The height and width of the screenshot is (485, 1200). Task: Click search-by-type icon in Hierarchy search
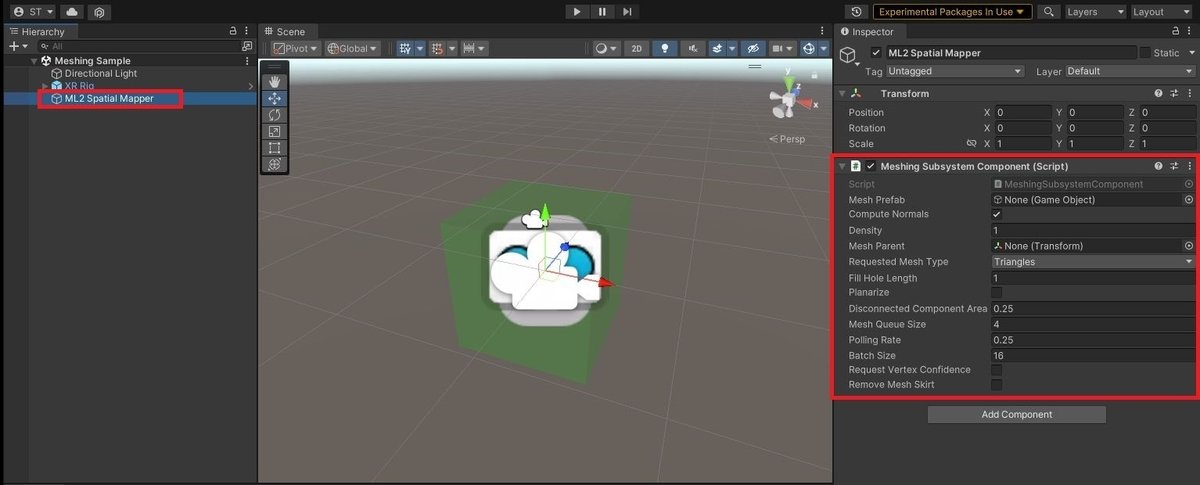246,46
